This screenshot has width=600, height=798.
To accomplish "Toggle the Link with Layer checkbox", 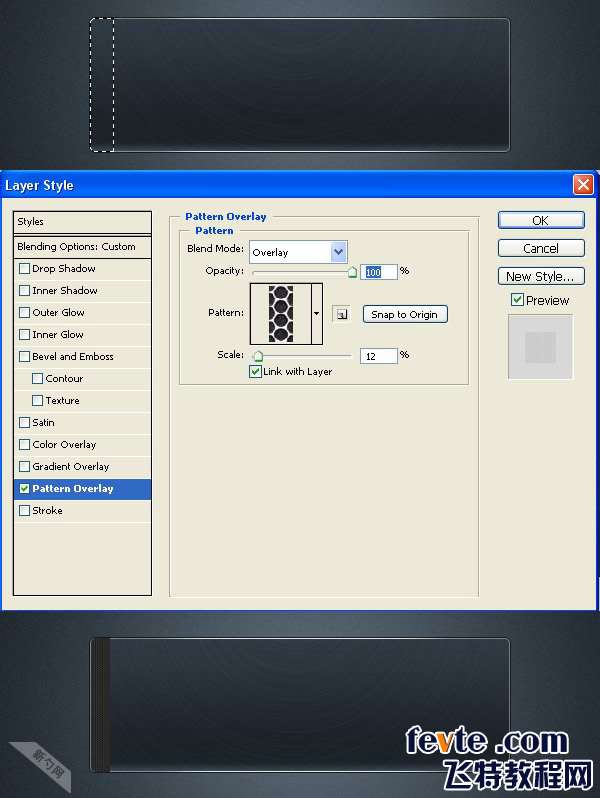I will 256,372.
